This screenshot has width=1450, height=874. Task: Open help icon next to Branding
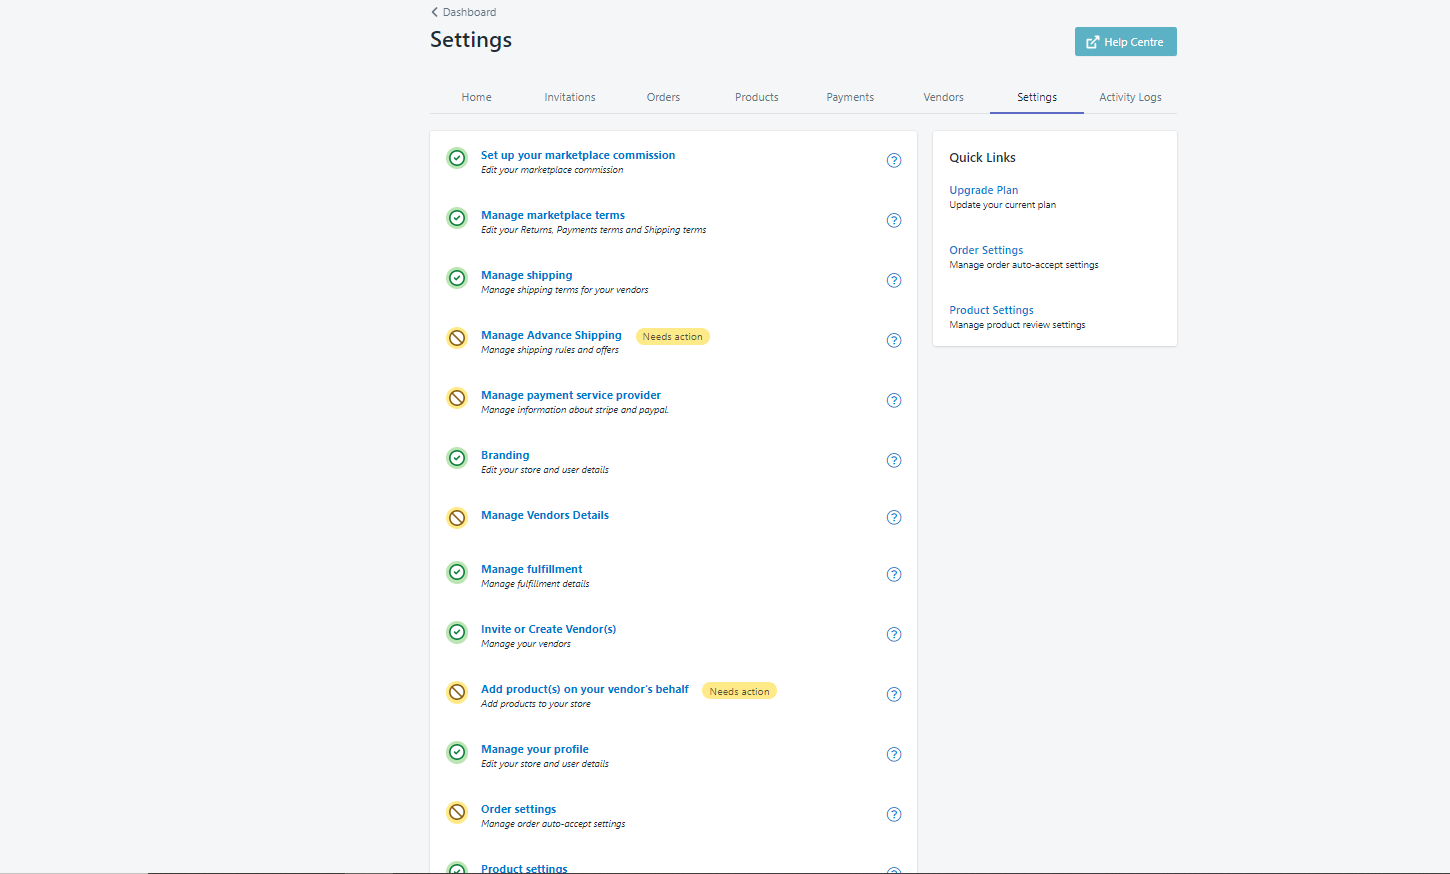pyautogui.click(x=894, y=460)
